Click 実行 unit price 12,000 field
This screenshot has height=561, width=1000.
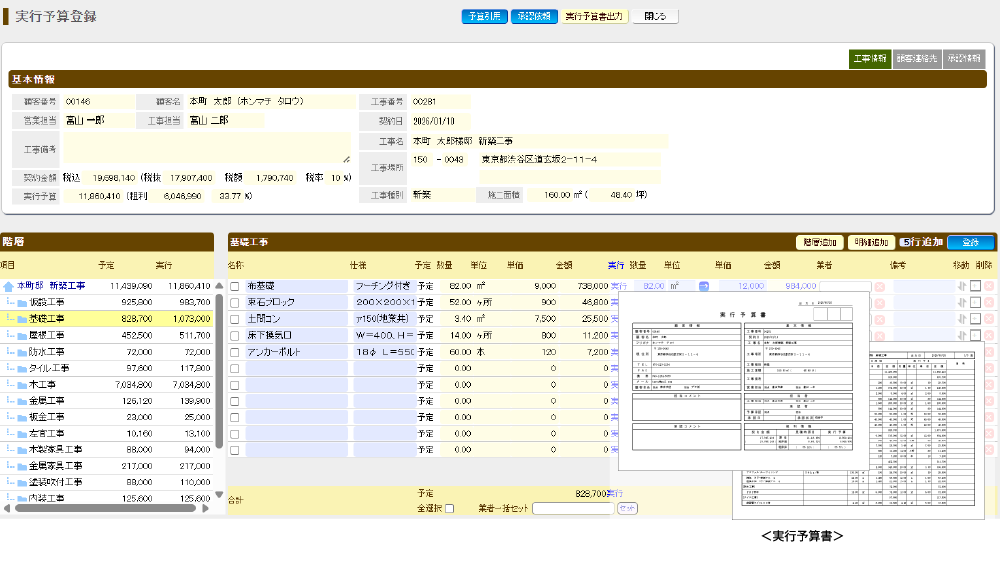[741, 286]
